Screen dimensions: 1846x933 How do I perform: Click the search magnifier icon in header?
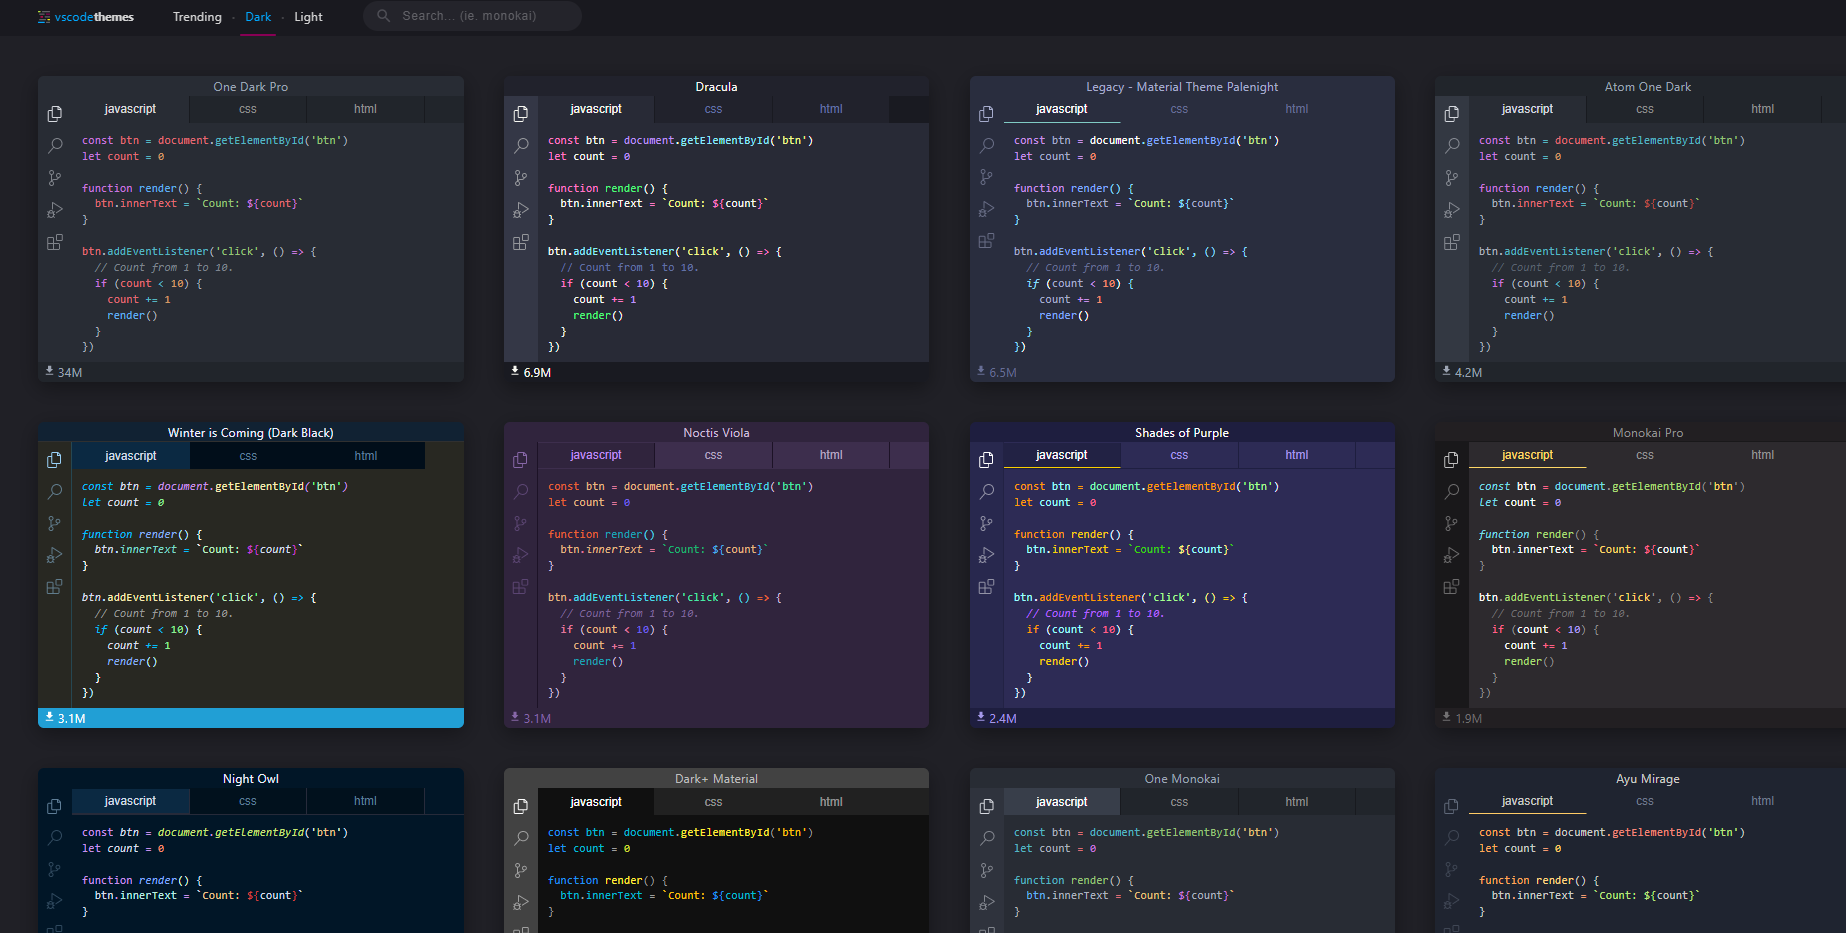(x=383, y=16)
